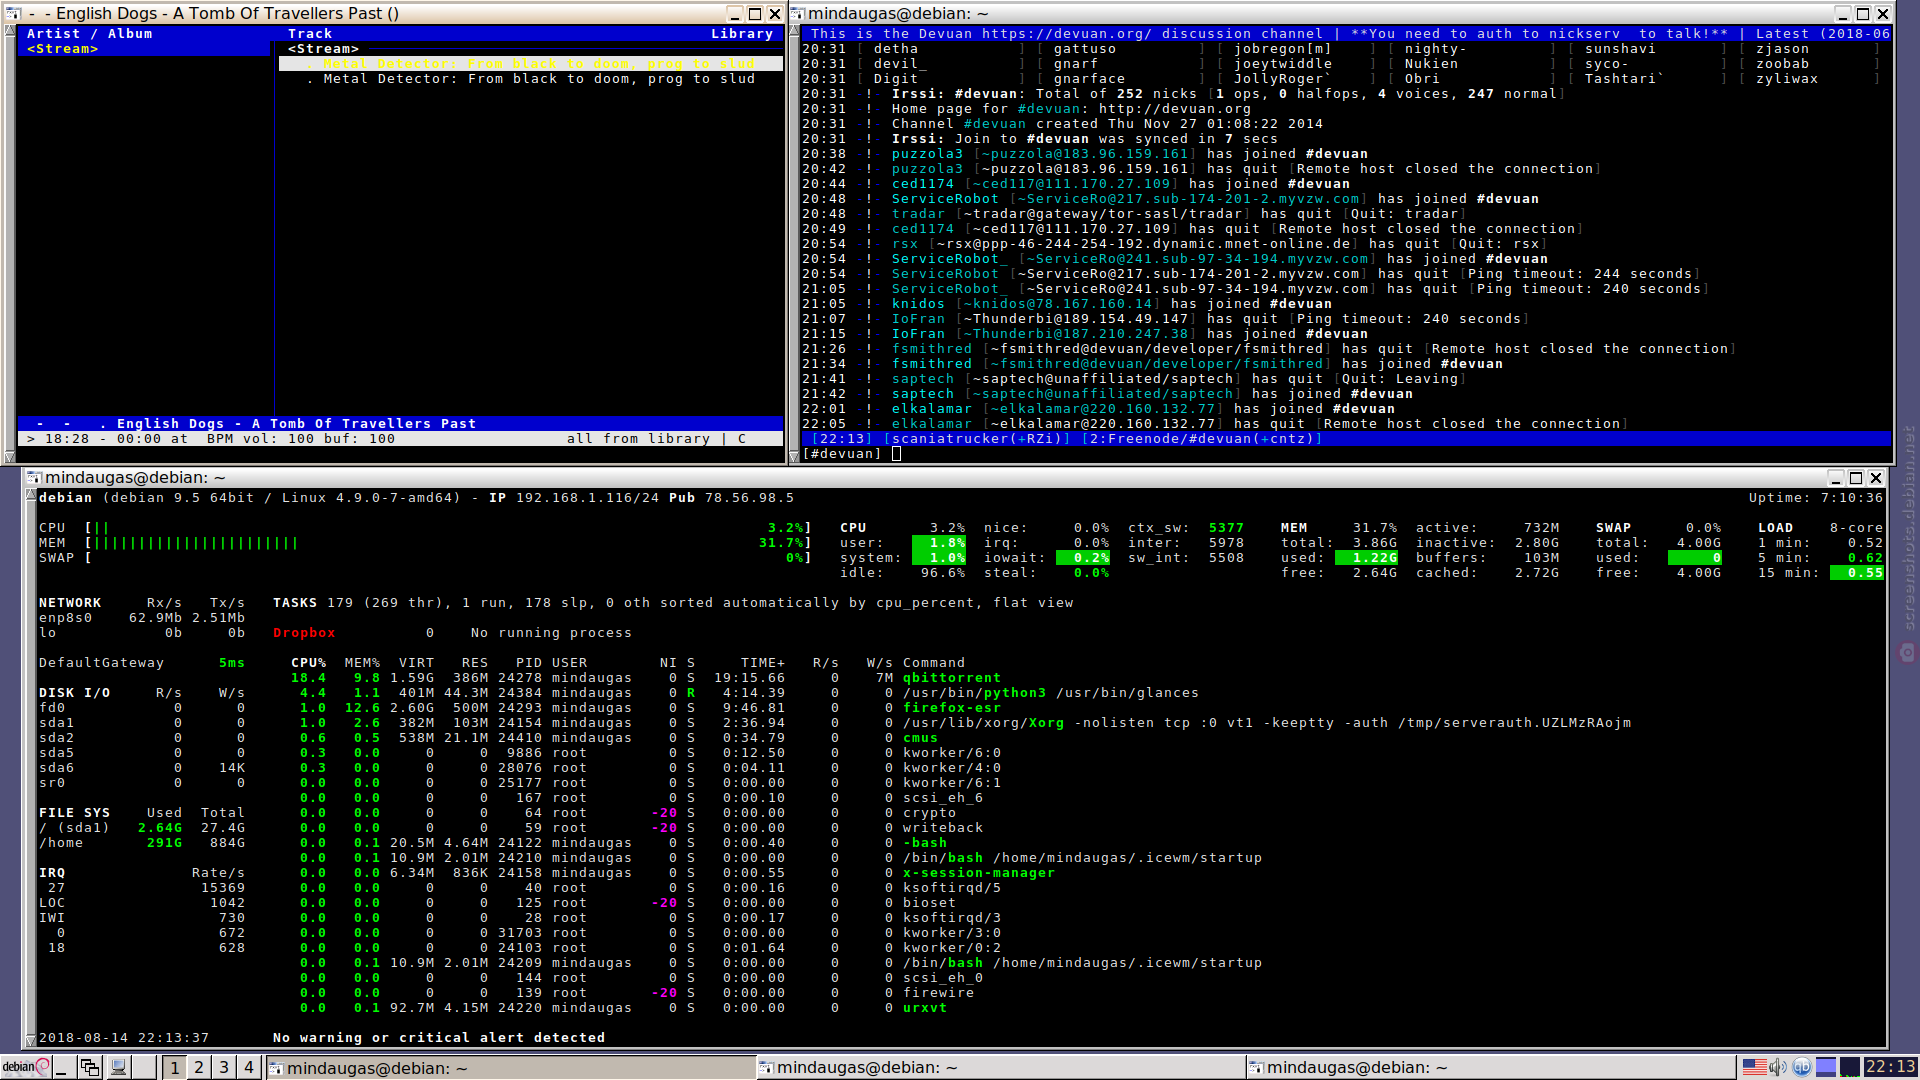Select the second Metal Detector track row
Image resolution: width=1920 pixels, height=1080 pixels.
(531, 78)
